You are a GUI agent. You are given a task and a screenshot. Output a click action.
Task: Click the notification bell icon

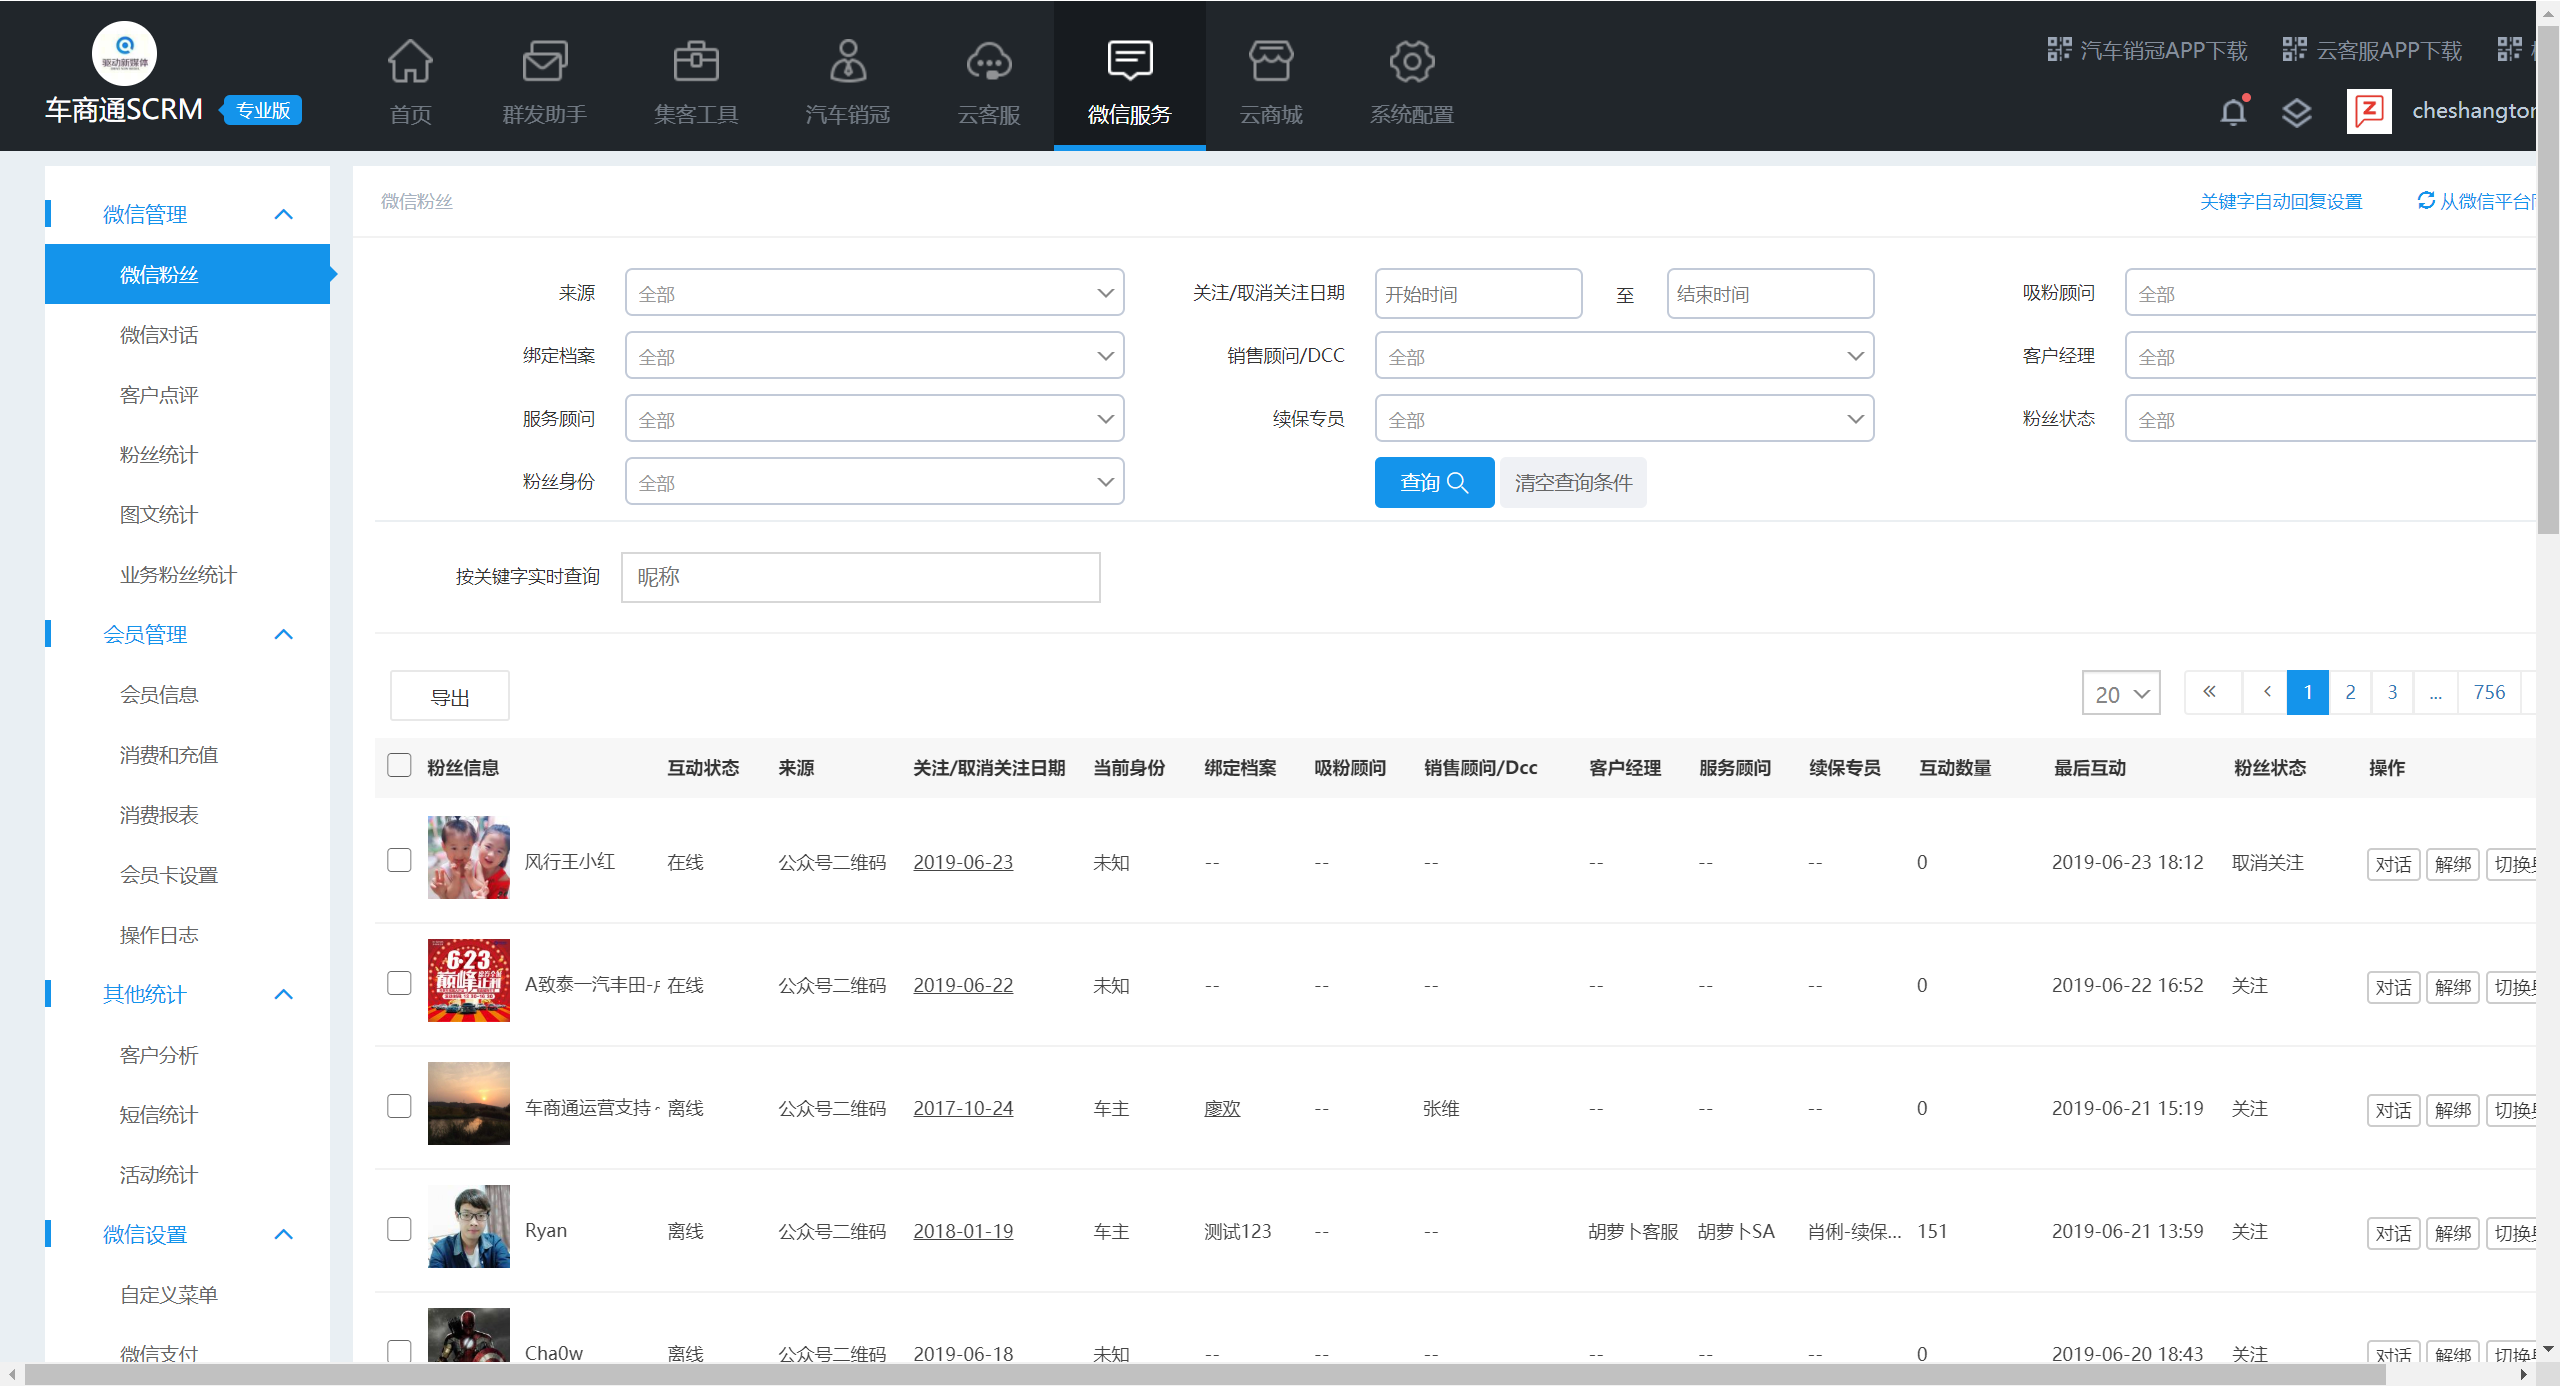(x=2233, y=111)
